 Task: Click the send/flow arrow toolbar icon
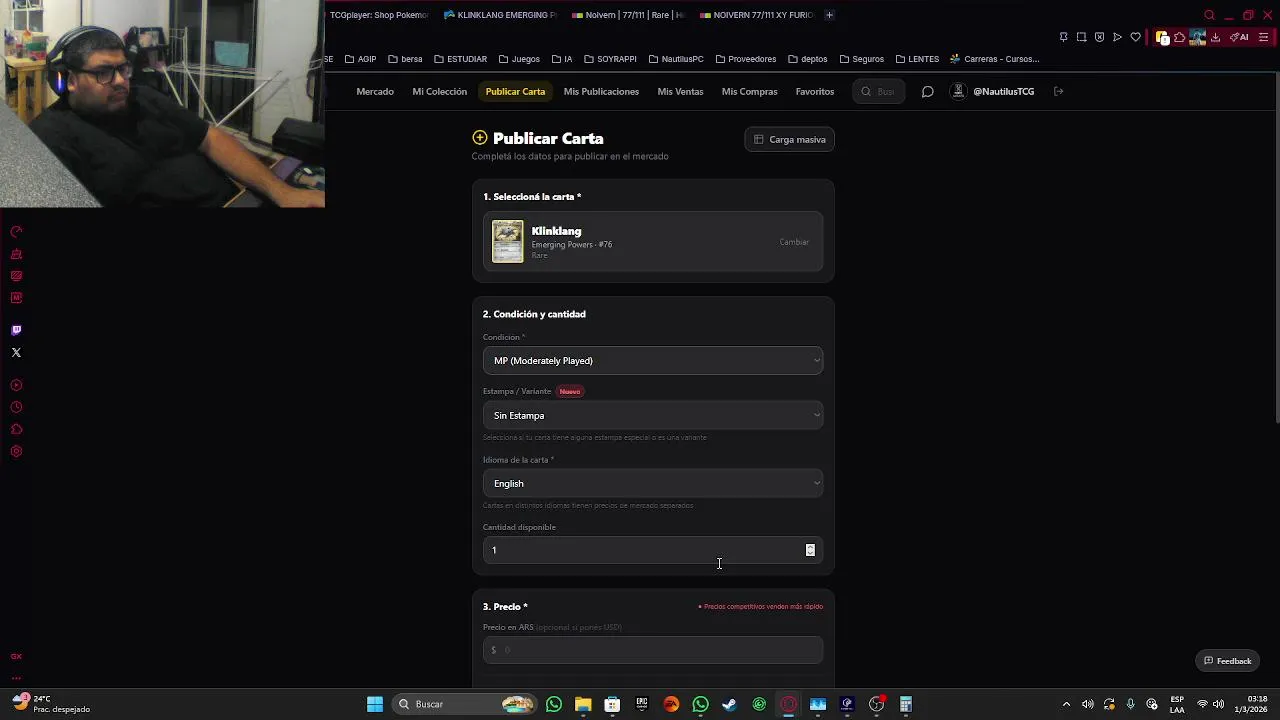1117,37
